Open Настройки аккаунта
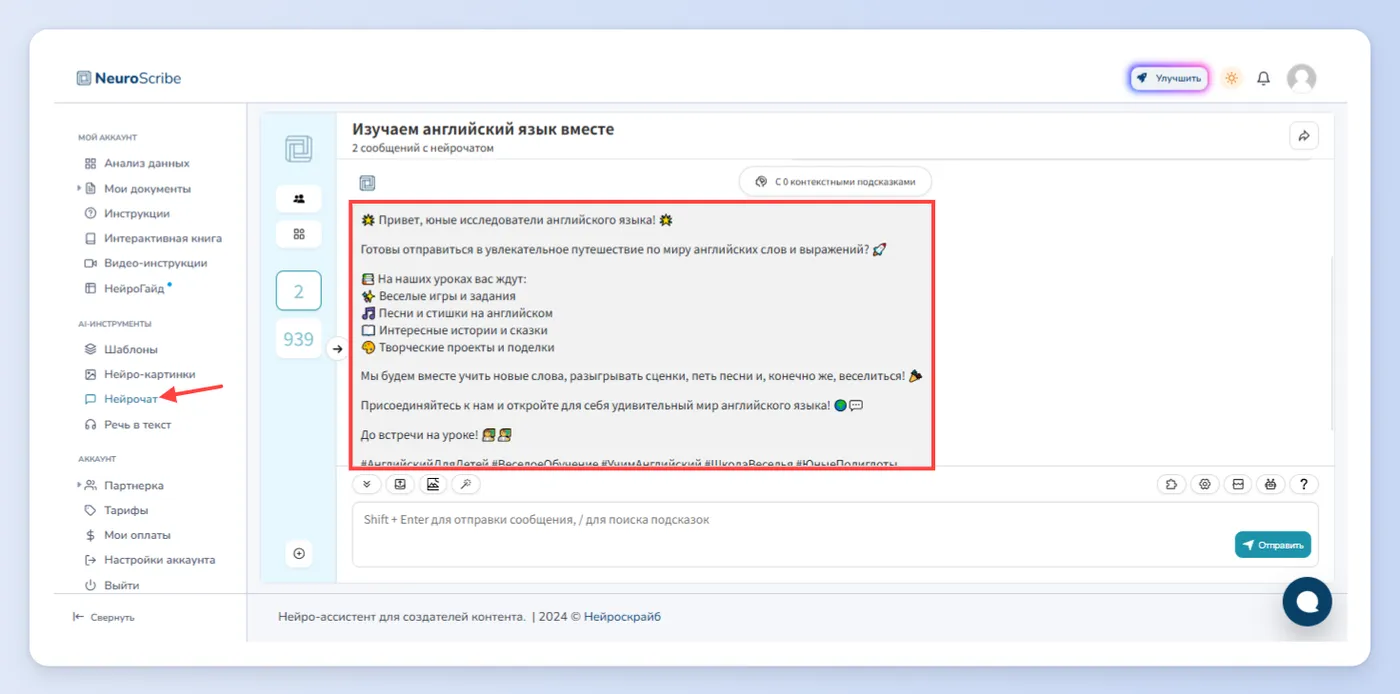 [159, 560]
